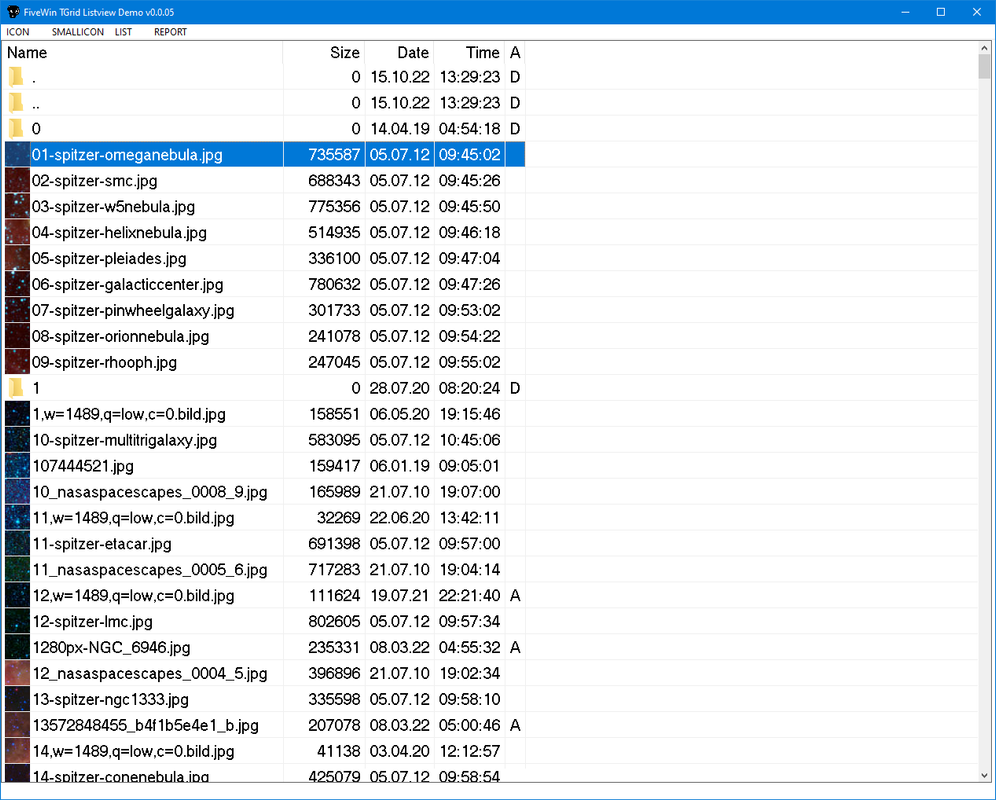Switch to ICON view
Viewport: 996px width, 800px height.
coord(18,32)
